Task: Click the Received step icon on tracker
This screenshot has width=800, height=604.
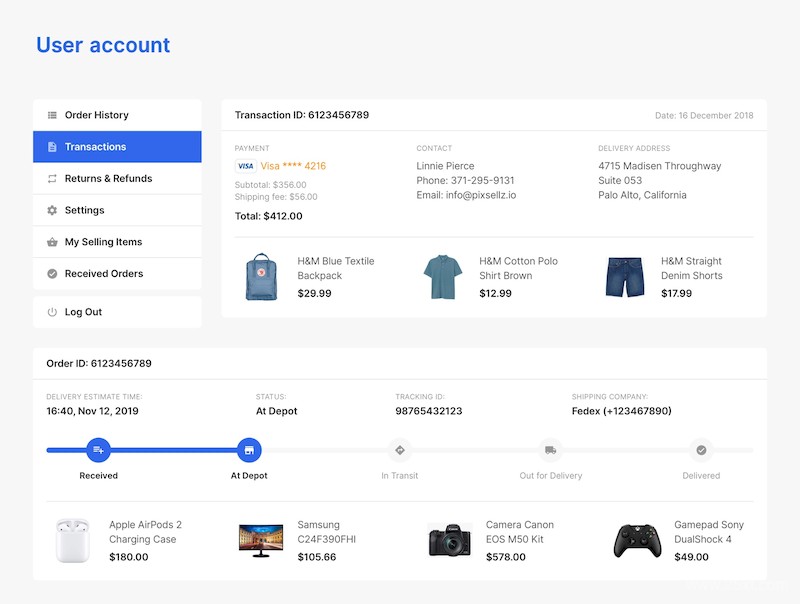Action: coord(98,450)
